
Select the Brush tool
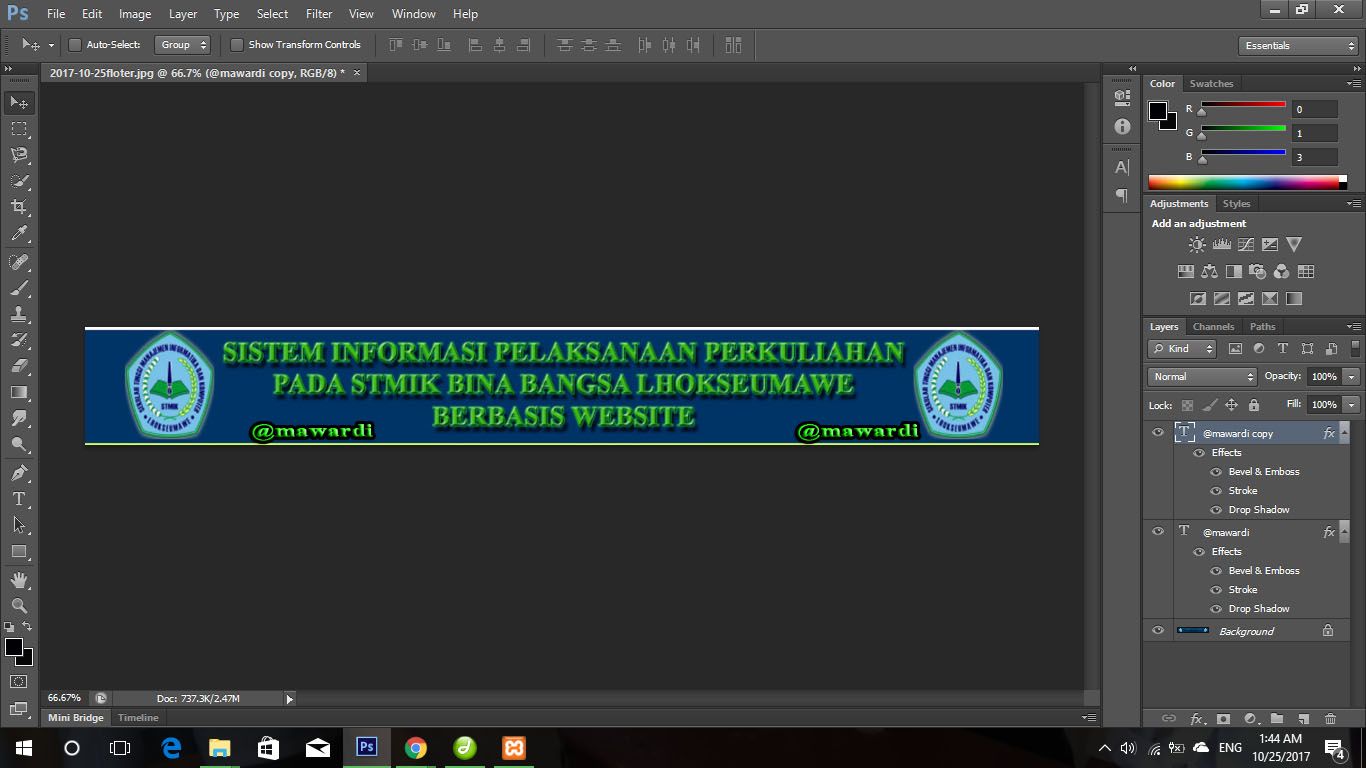(19, 288)
